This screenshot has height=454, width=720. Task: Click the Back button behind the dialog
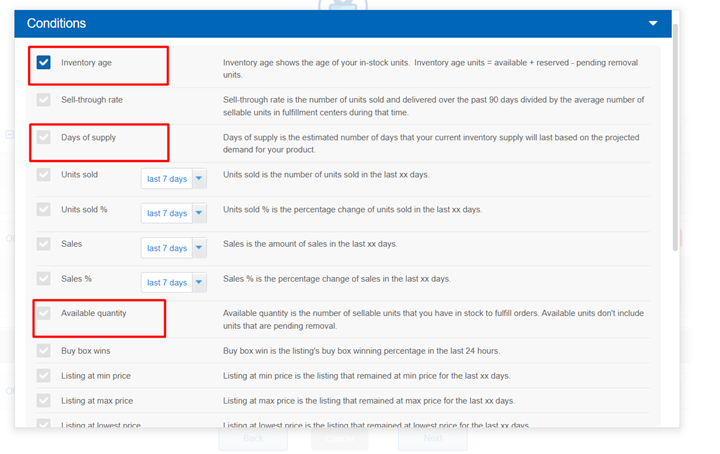[x=253, y=438]
